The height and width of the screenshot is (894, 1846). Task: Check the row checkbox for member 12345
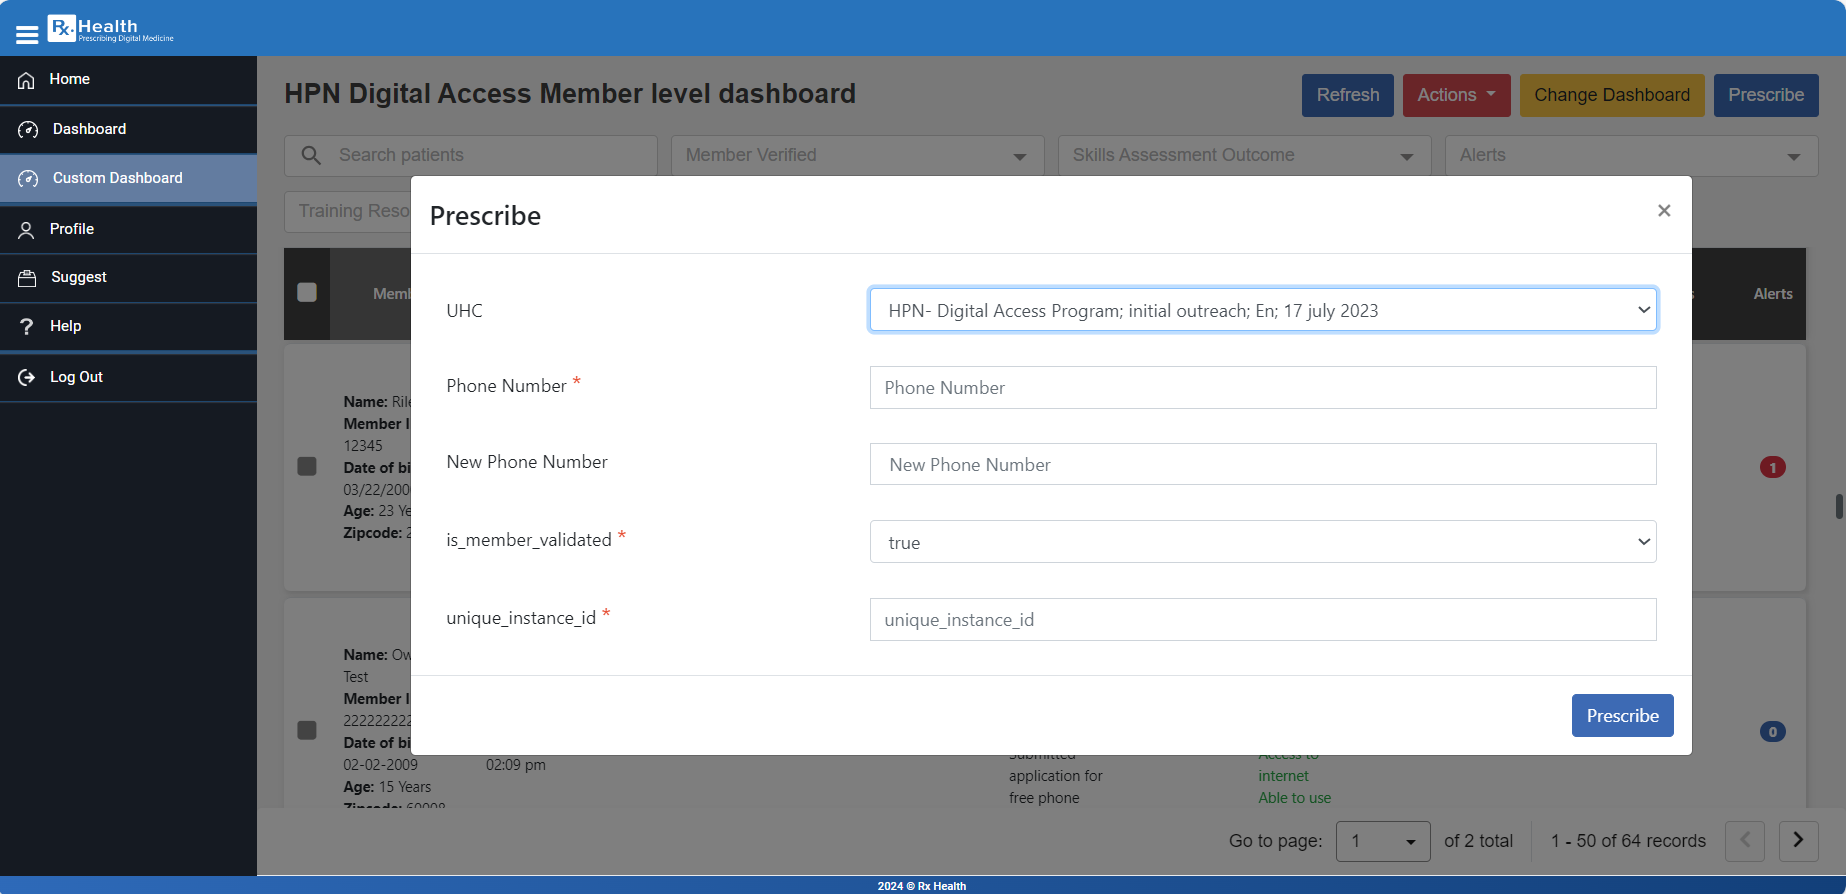307,466
